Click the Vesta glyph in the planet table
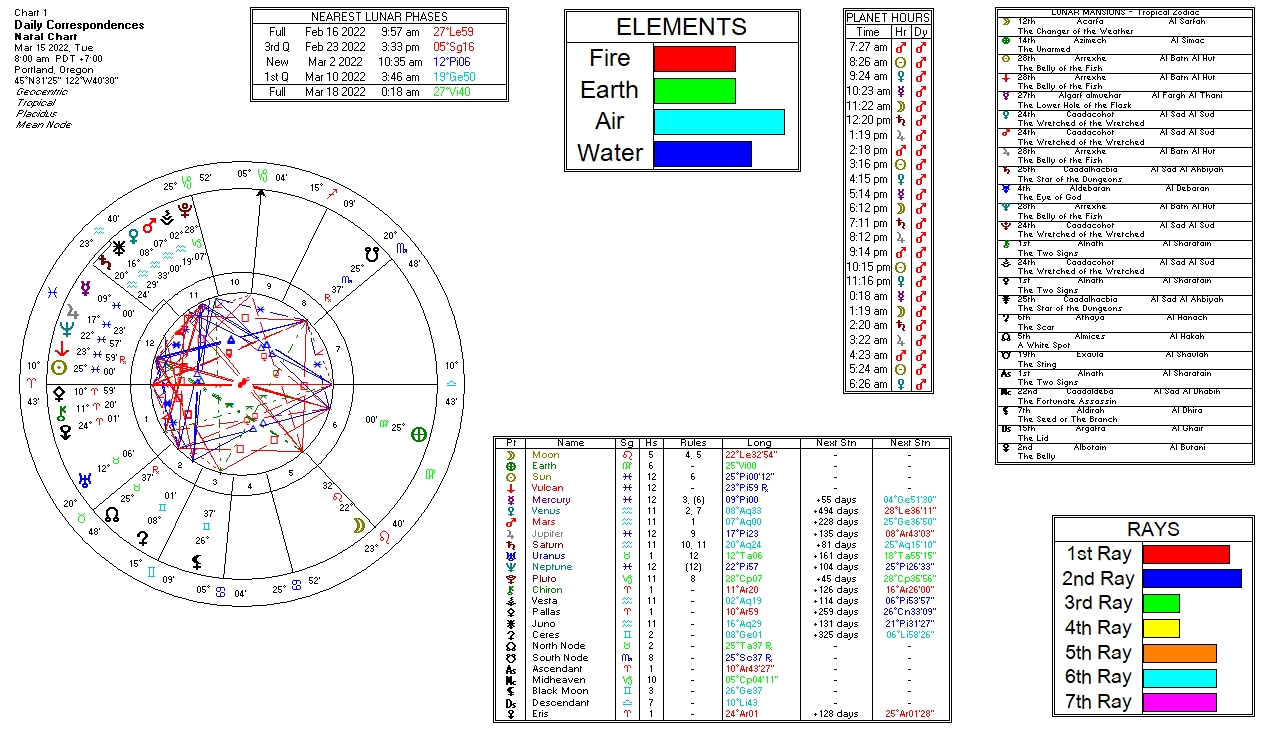Screen dimensions: 1267x741 511,601
